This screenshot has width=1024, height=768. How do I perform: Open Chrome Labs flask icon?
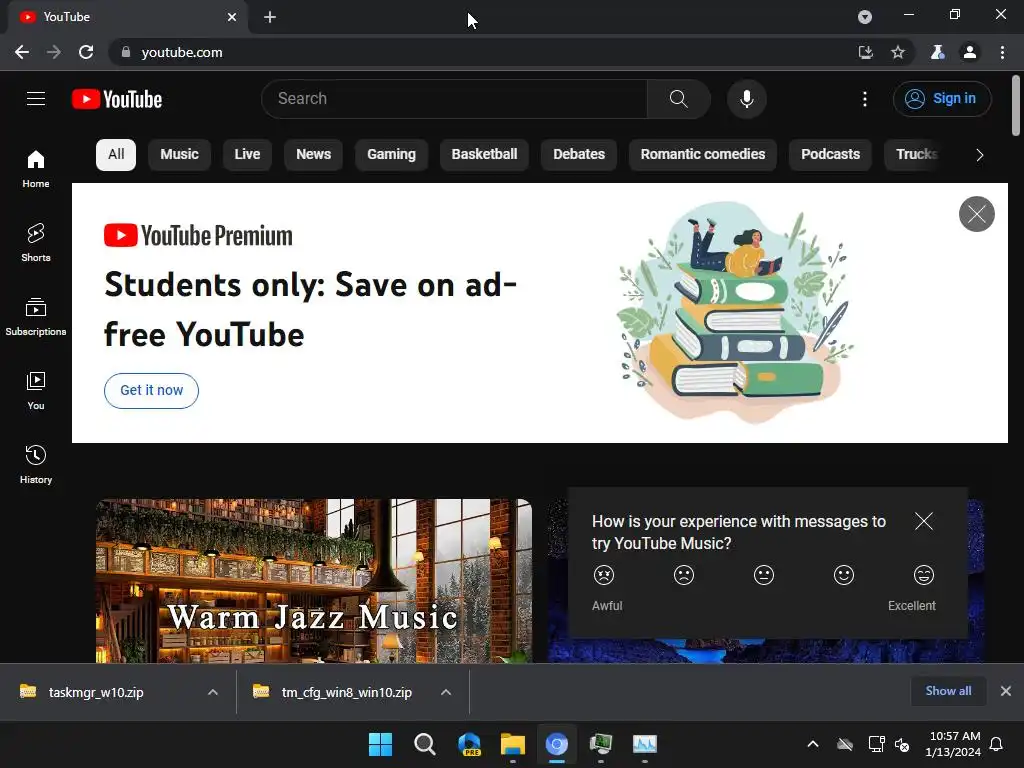[937, 52]
